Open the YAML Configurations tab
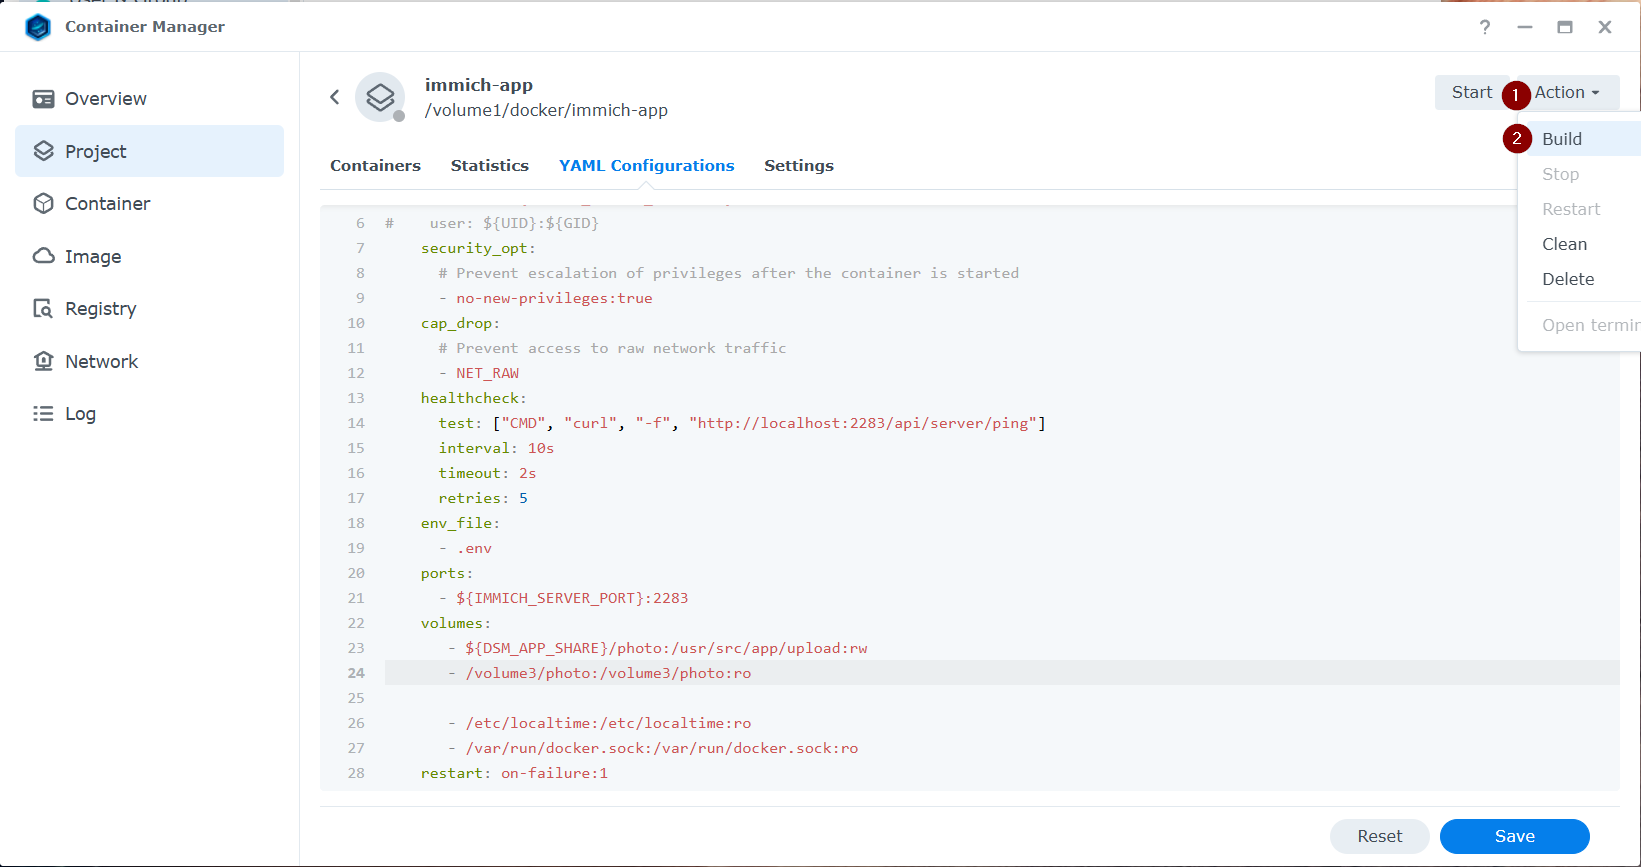Screen dimensions: 1641x867 [x=647, y=166]
